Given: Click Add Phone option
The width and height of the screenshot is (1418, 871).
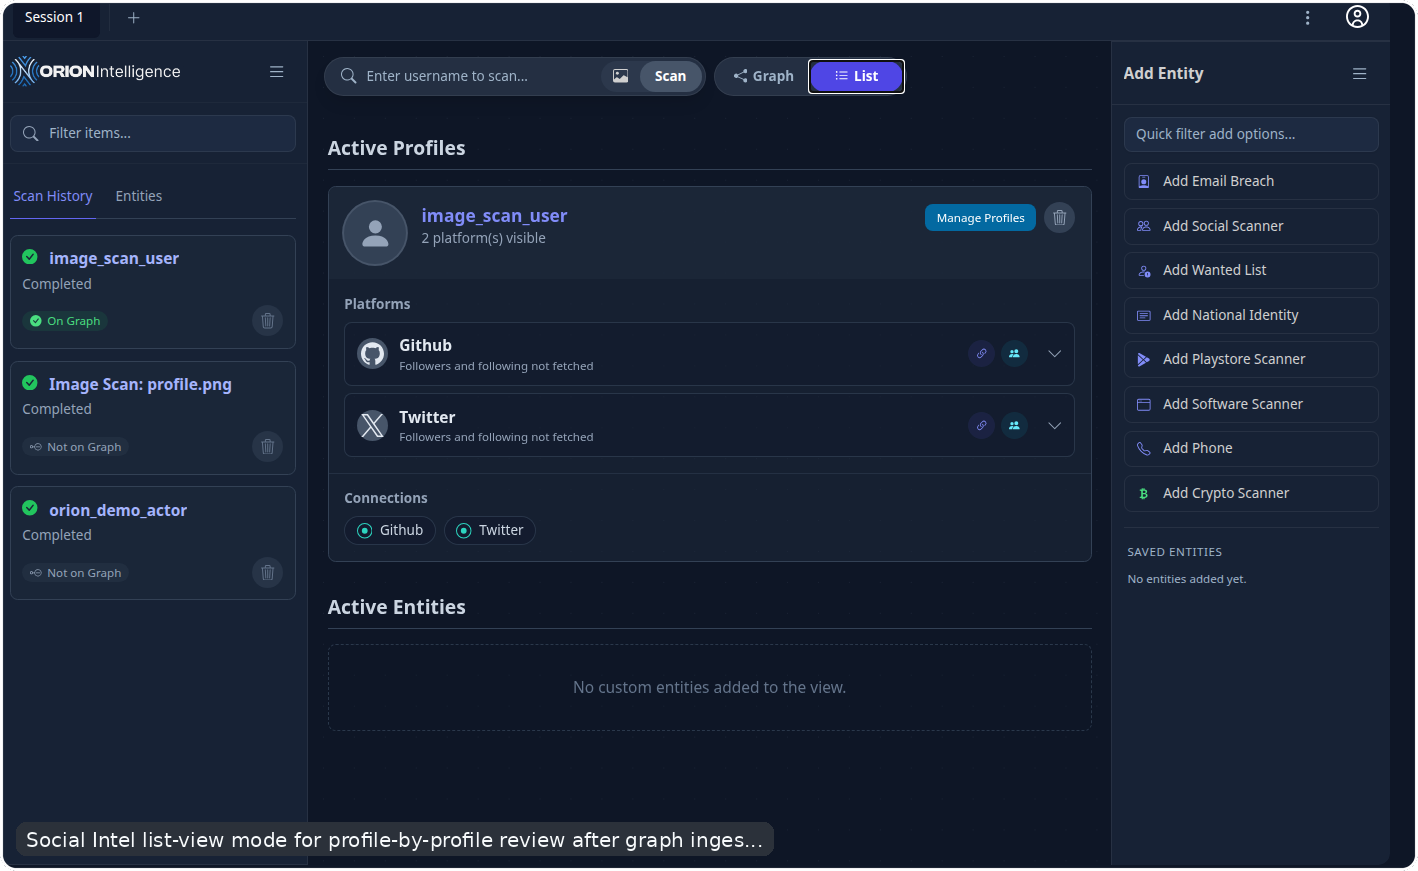Looking at the screenshot, I should [1251, 449].
